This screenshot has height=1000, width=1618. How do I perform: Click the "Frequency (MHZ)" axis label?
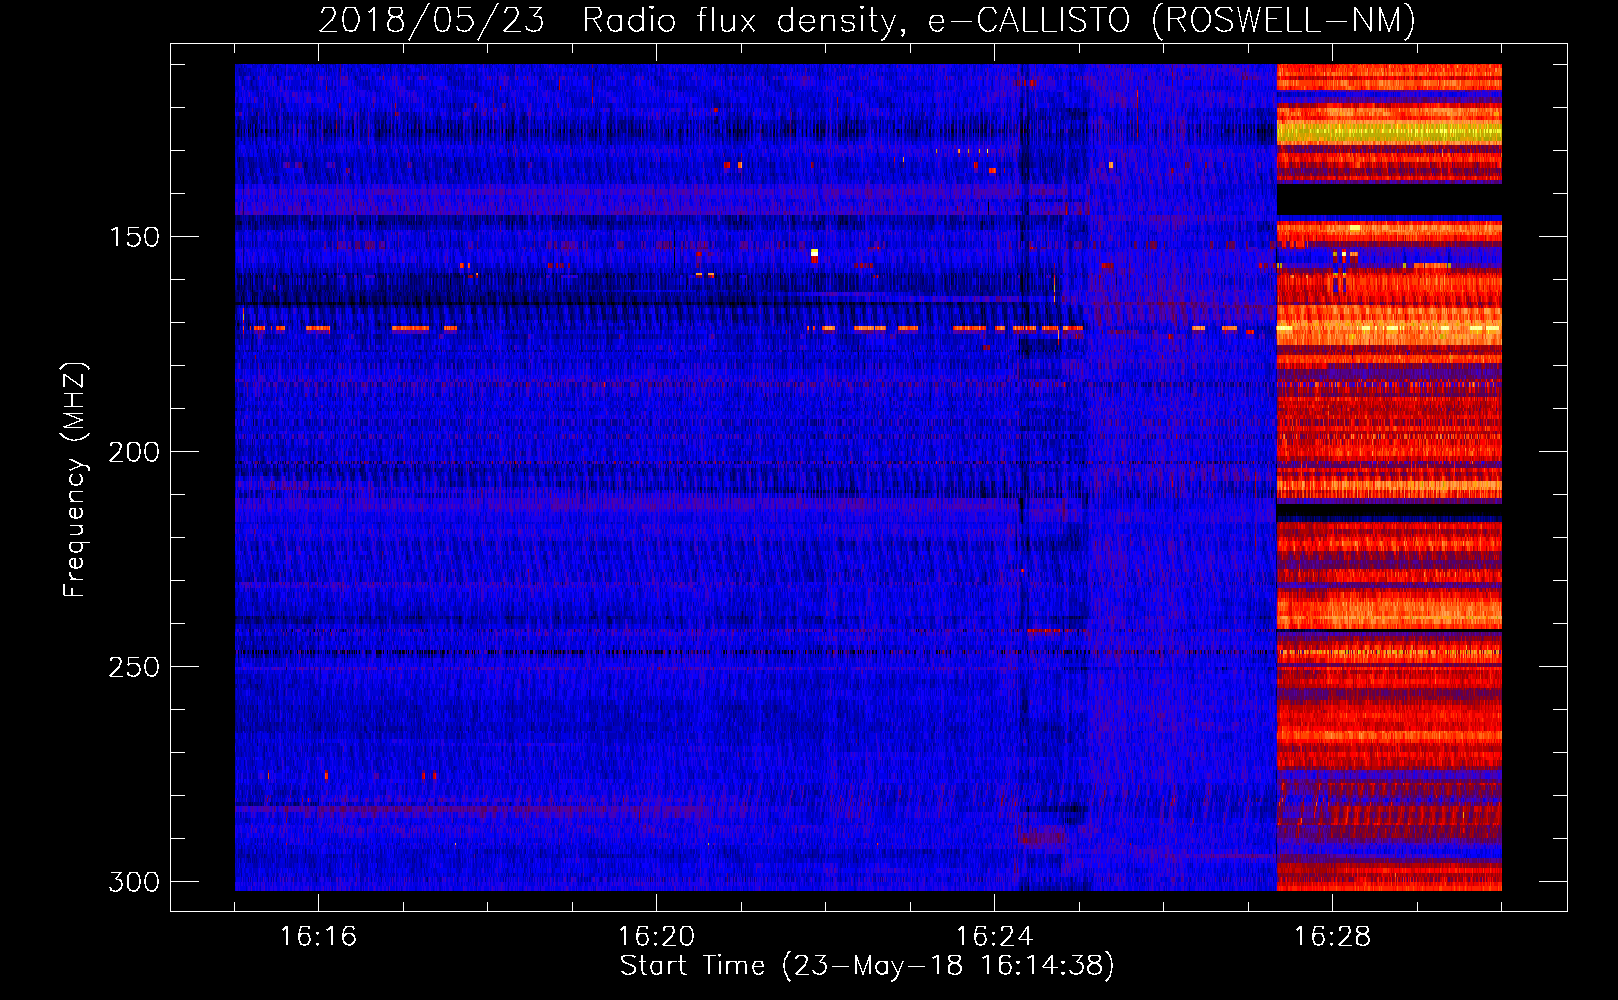tap(75, 479)
